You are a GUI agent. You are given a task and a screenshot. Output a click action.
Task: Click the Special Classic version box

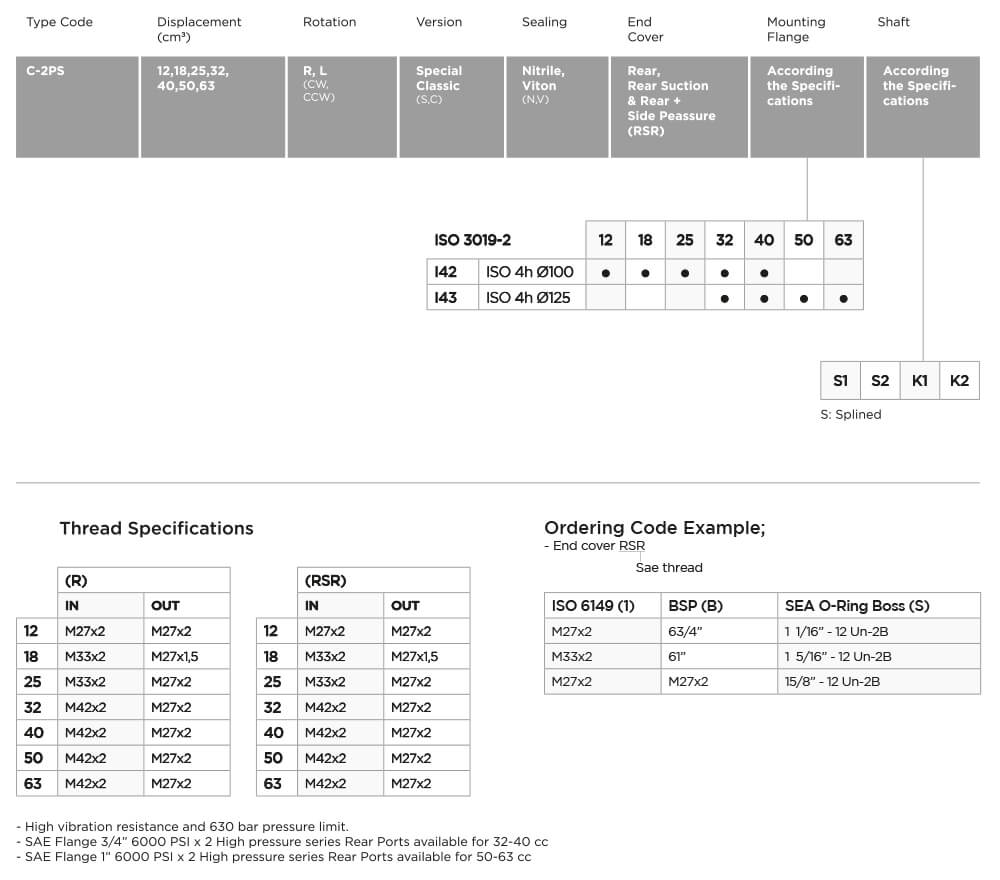click(x=452, y=106)
